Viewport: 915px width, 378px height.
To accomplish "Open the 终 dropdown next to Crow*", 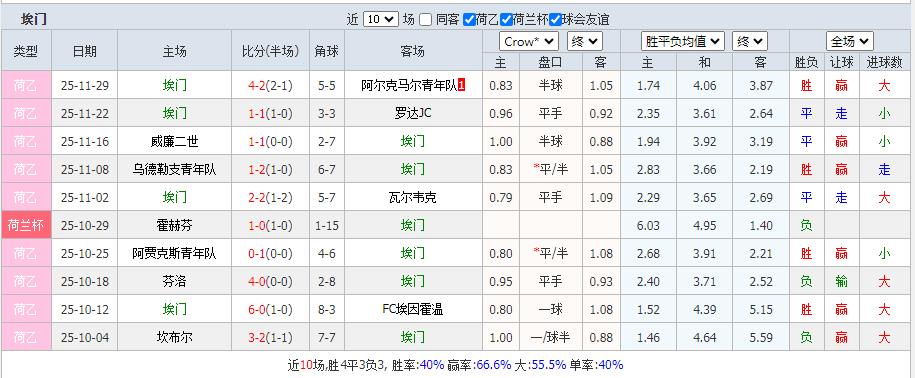I will 585,41.
